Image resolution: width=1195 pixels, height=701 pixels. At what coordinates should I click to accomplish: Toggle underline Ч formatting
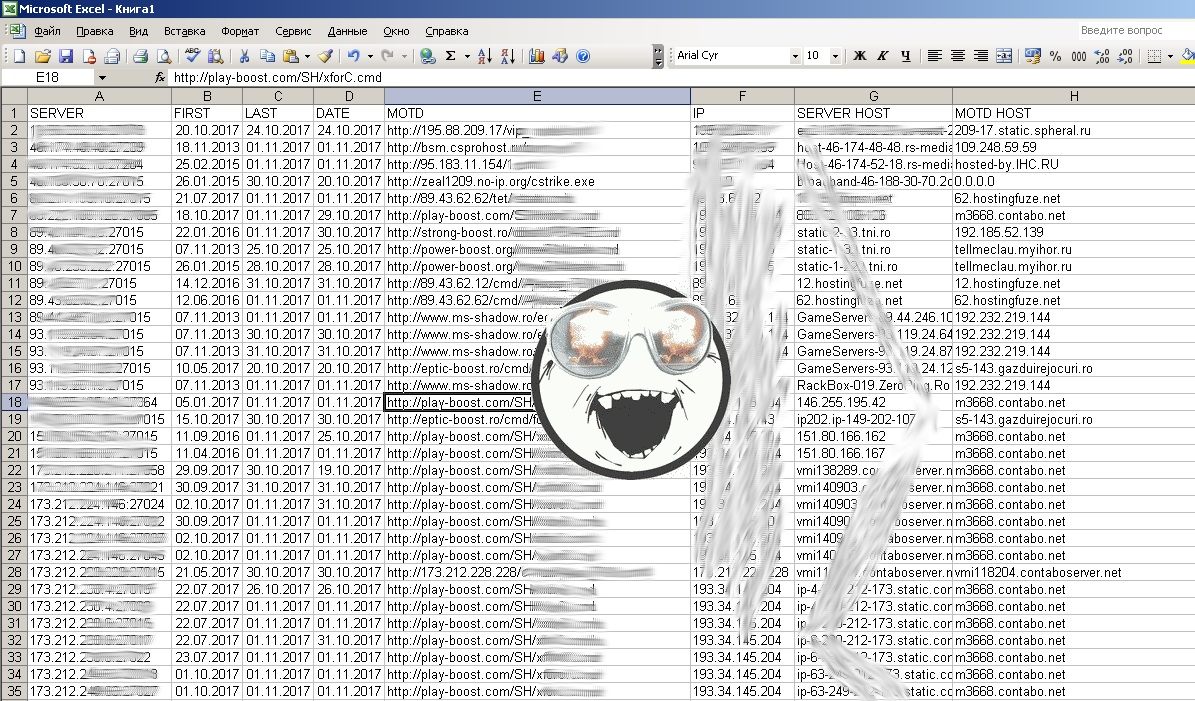[905, 56]
